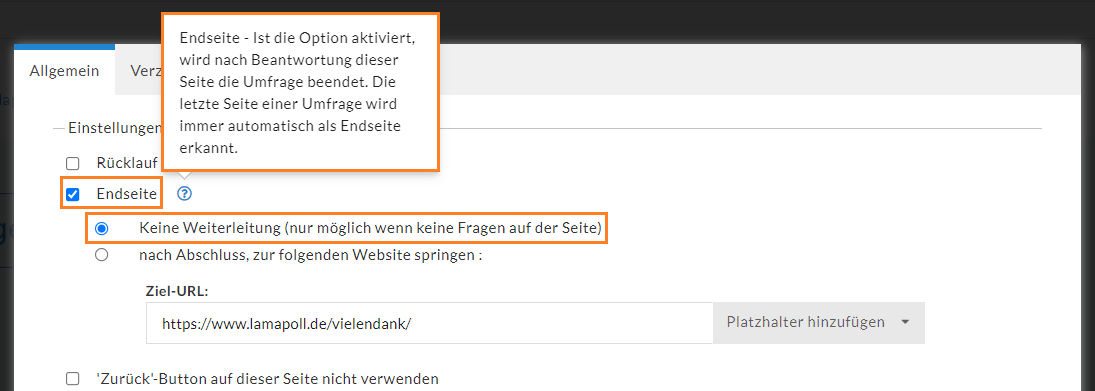
Task: Click the Endseite help question-mark icon
Action: [184, 194]
